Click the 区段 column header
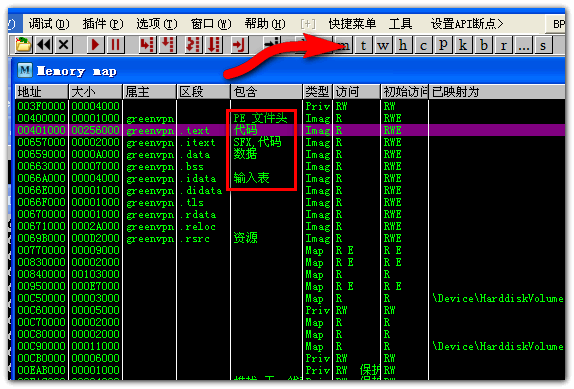 [x=203, y=91]
